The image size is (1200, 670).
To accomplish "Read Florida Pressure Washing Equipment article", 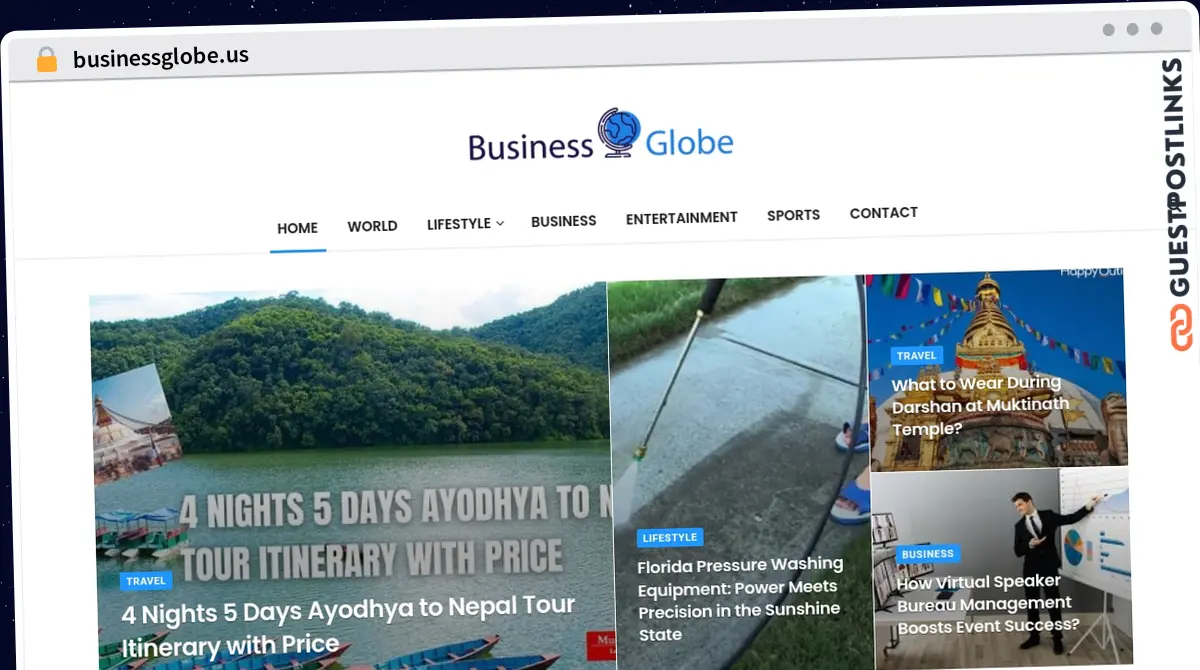I will (x=740, y=599).
